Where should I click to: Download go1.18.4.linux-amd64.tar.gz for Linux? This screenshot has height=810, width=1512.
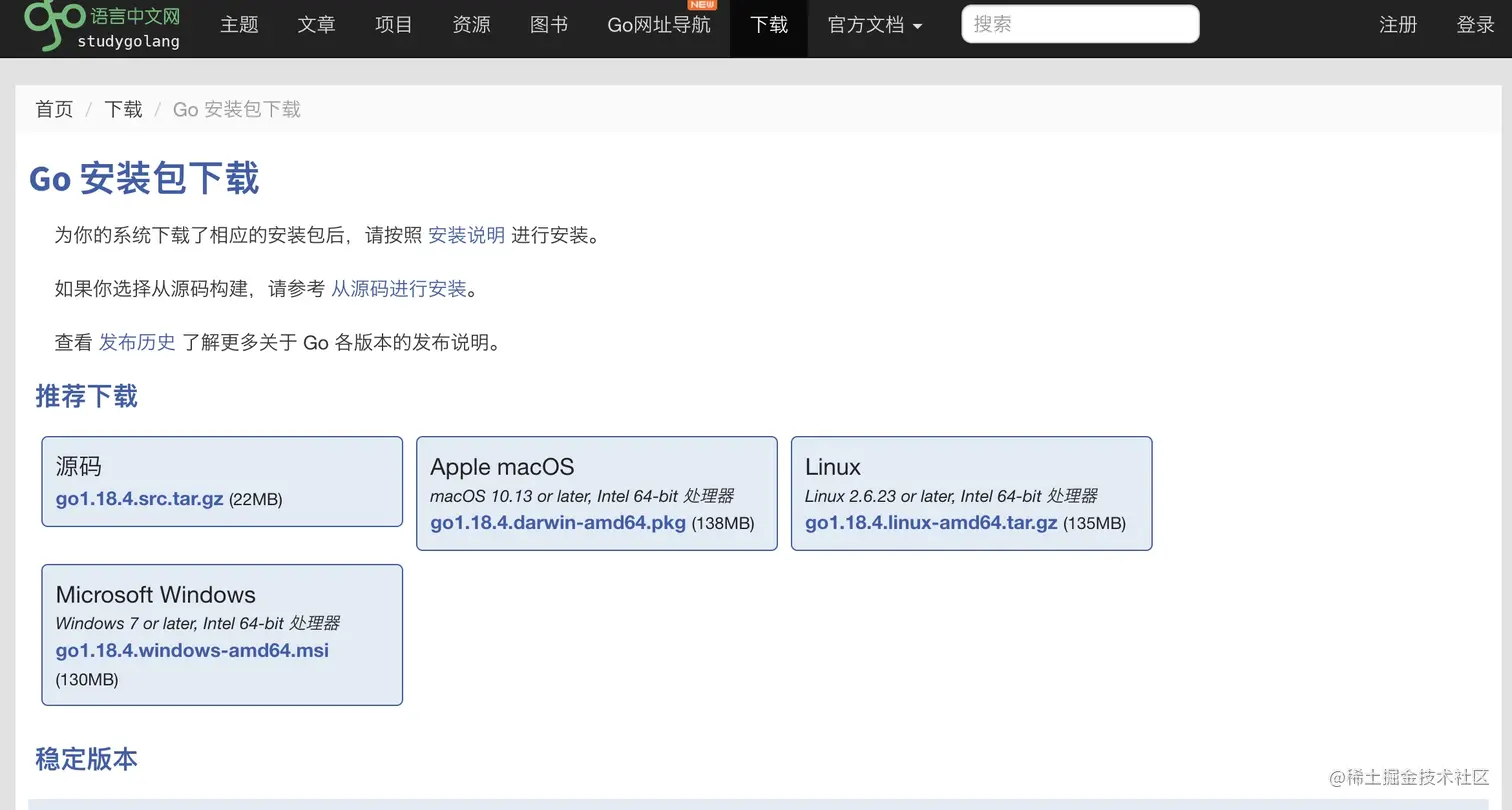pos(931,523)
